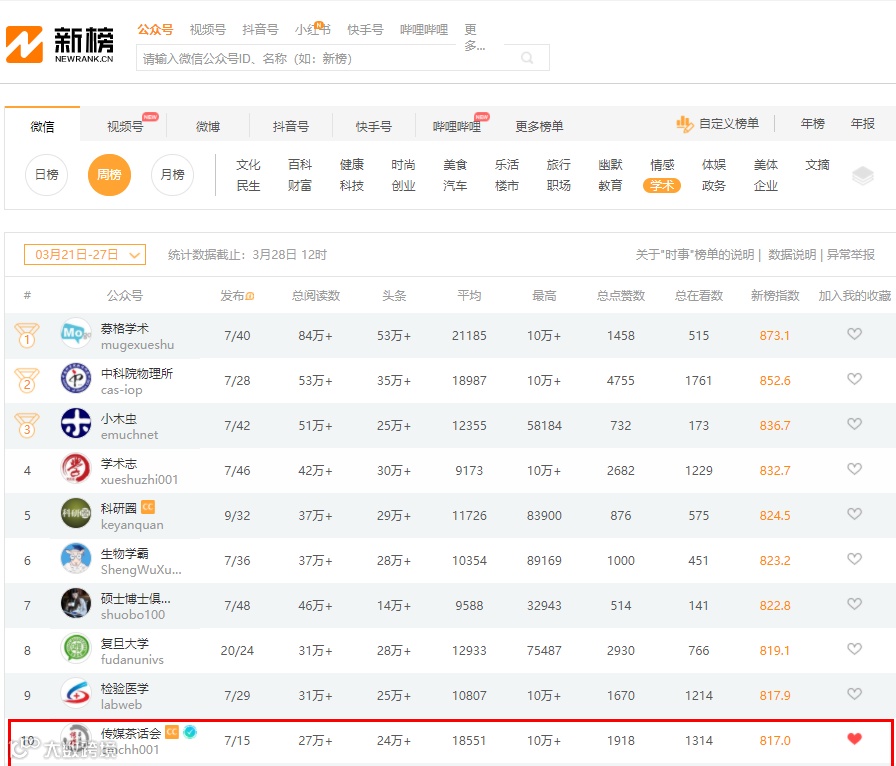Switch to 视频号 ranking tab
Image resolution: width=896 pixels, height=766 pixels.
[x=125, y=126]
